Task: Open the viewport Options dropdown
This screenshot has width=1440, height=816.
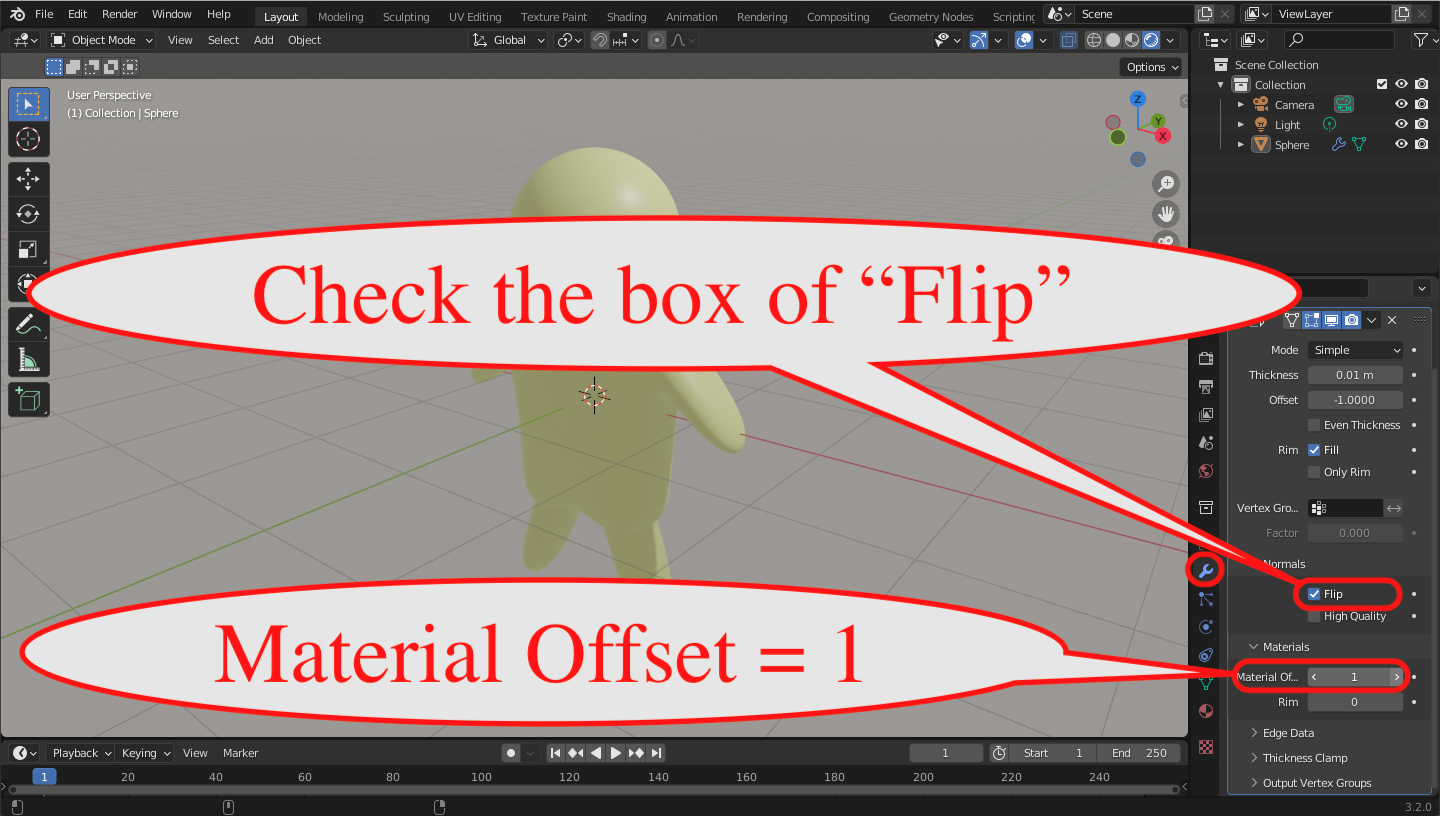Action: [1153, 67]
